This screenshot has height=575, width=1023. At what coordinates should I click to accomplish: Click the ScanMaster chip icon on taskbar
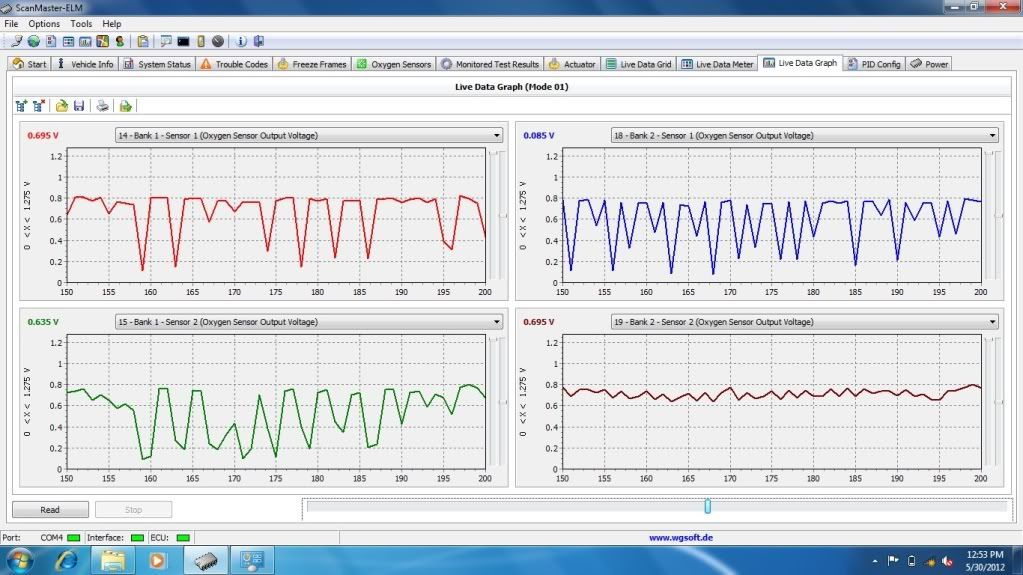click(206, 561)
